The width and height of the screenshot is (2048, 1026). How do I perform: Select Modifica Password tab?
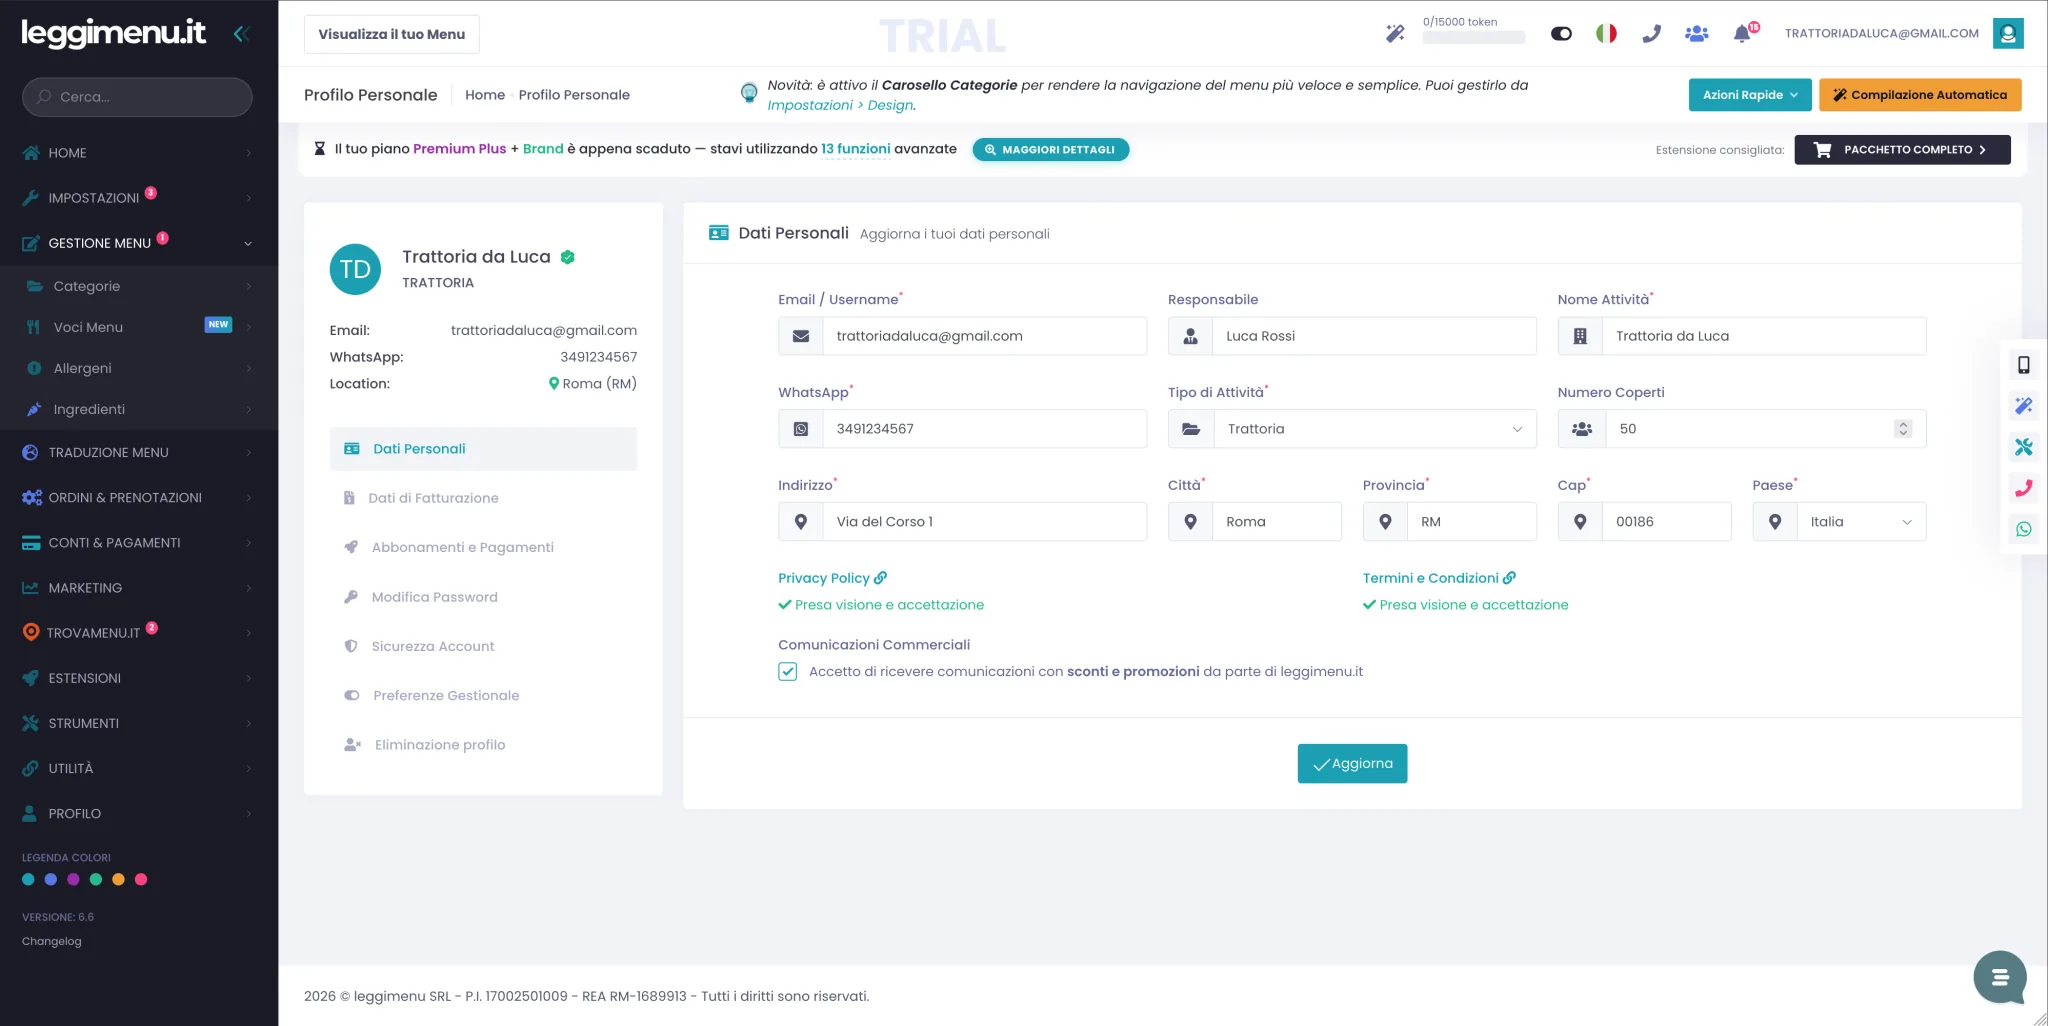(x=483, y=597)
